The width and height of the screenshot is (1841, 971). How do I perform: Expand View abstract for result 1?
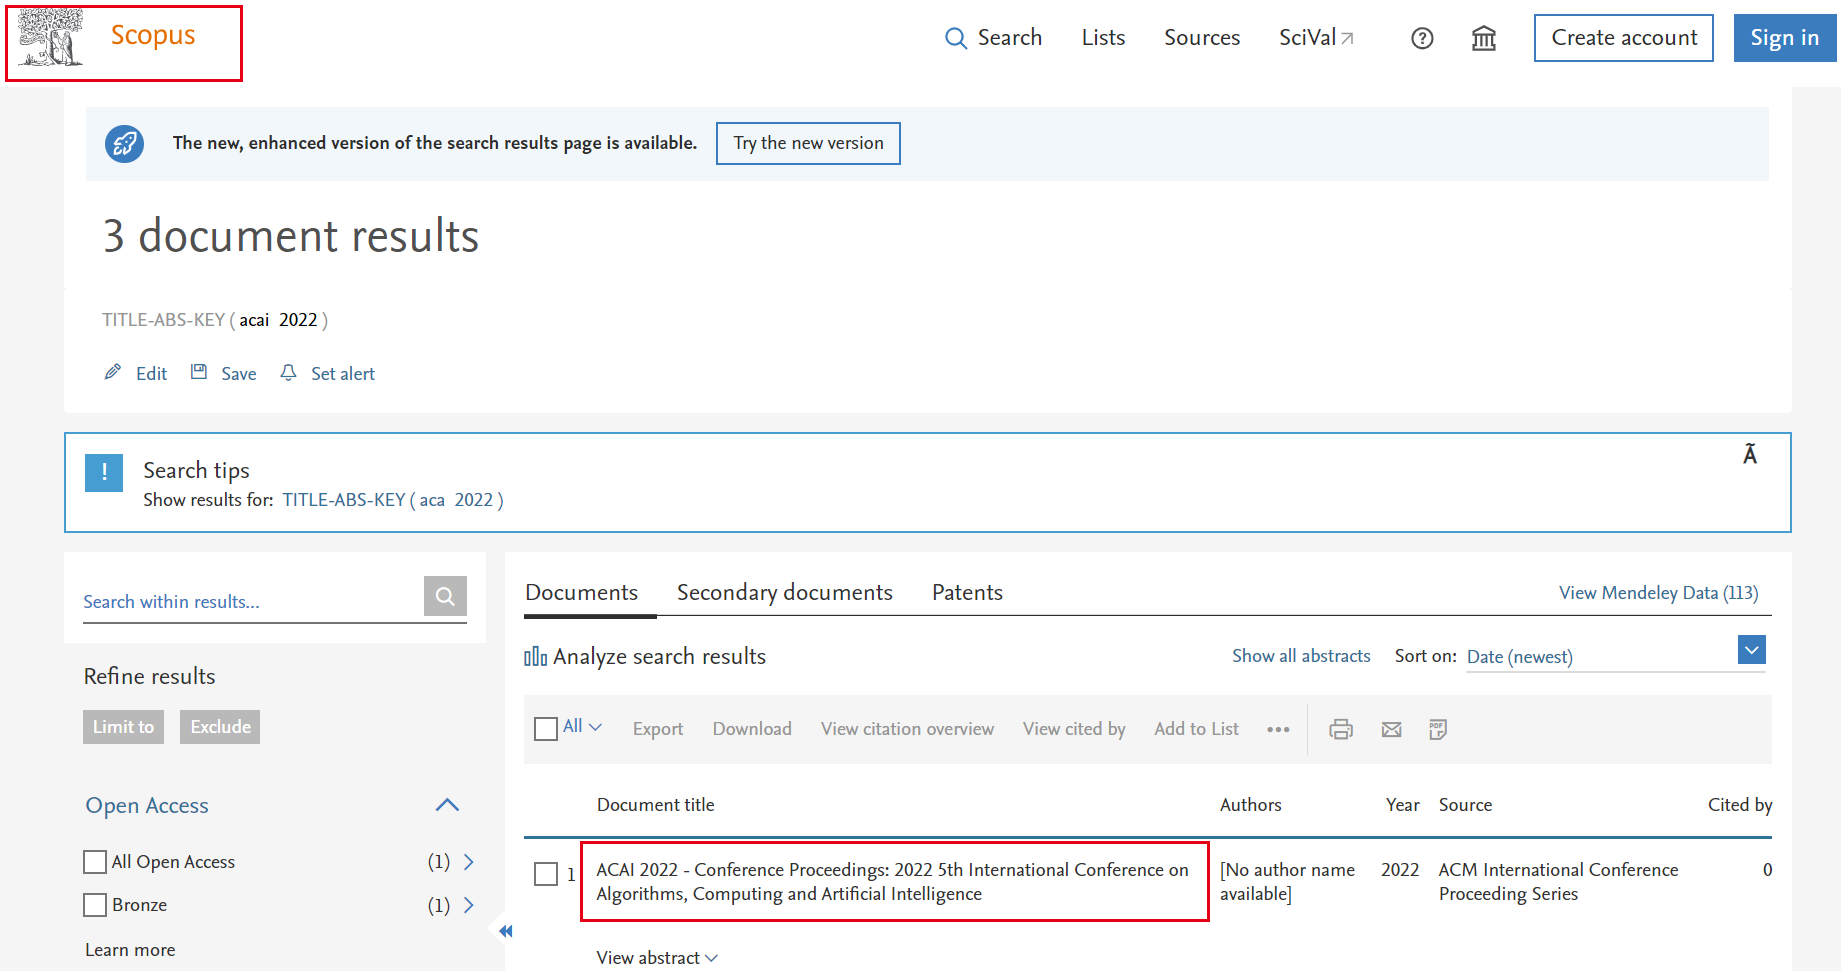(657, 958)
